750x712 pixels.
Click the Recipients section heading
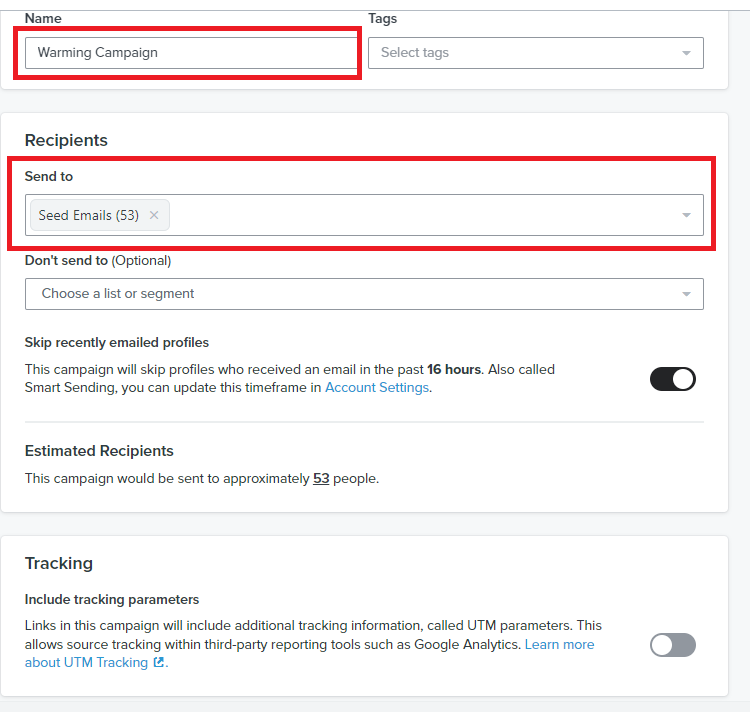(66, 140)
